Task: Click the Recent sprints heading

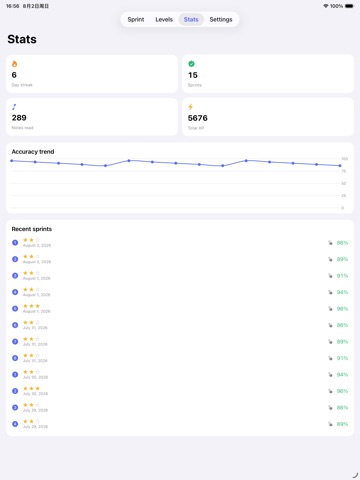Action: pos(32,229)
